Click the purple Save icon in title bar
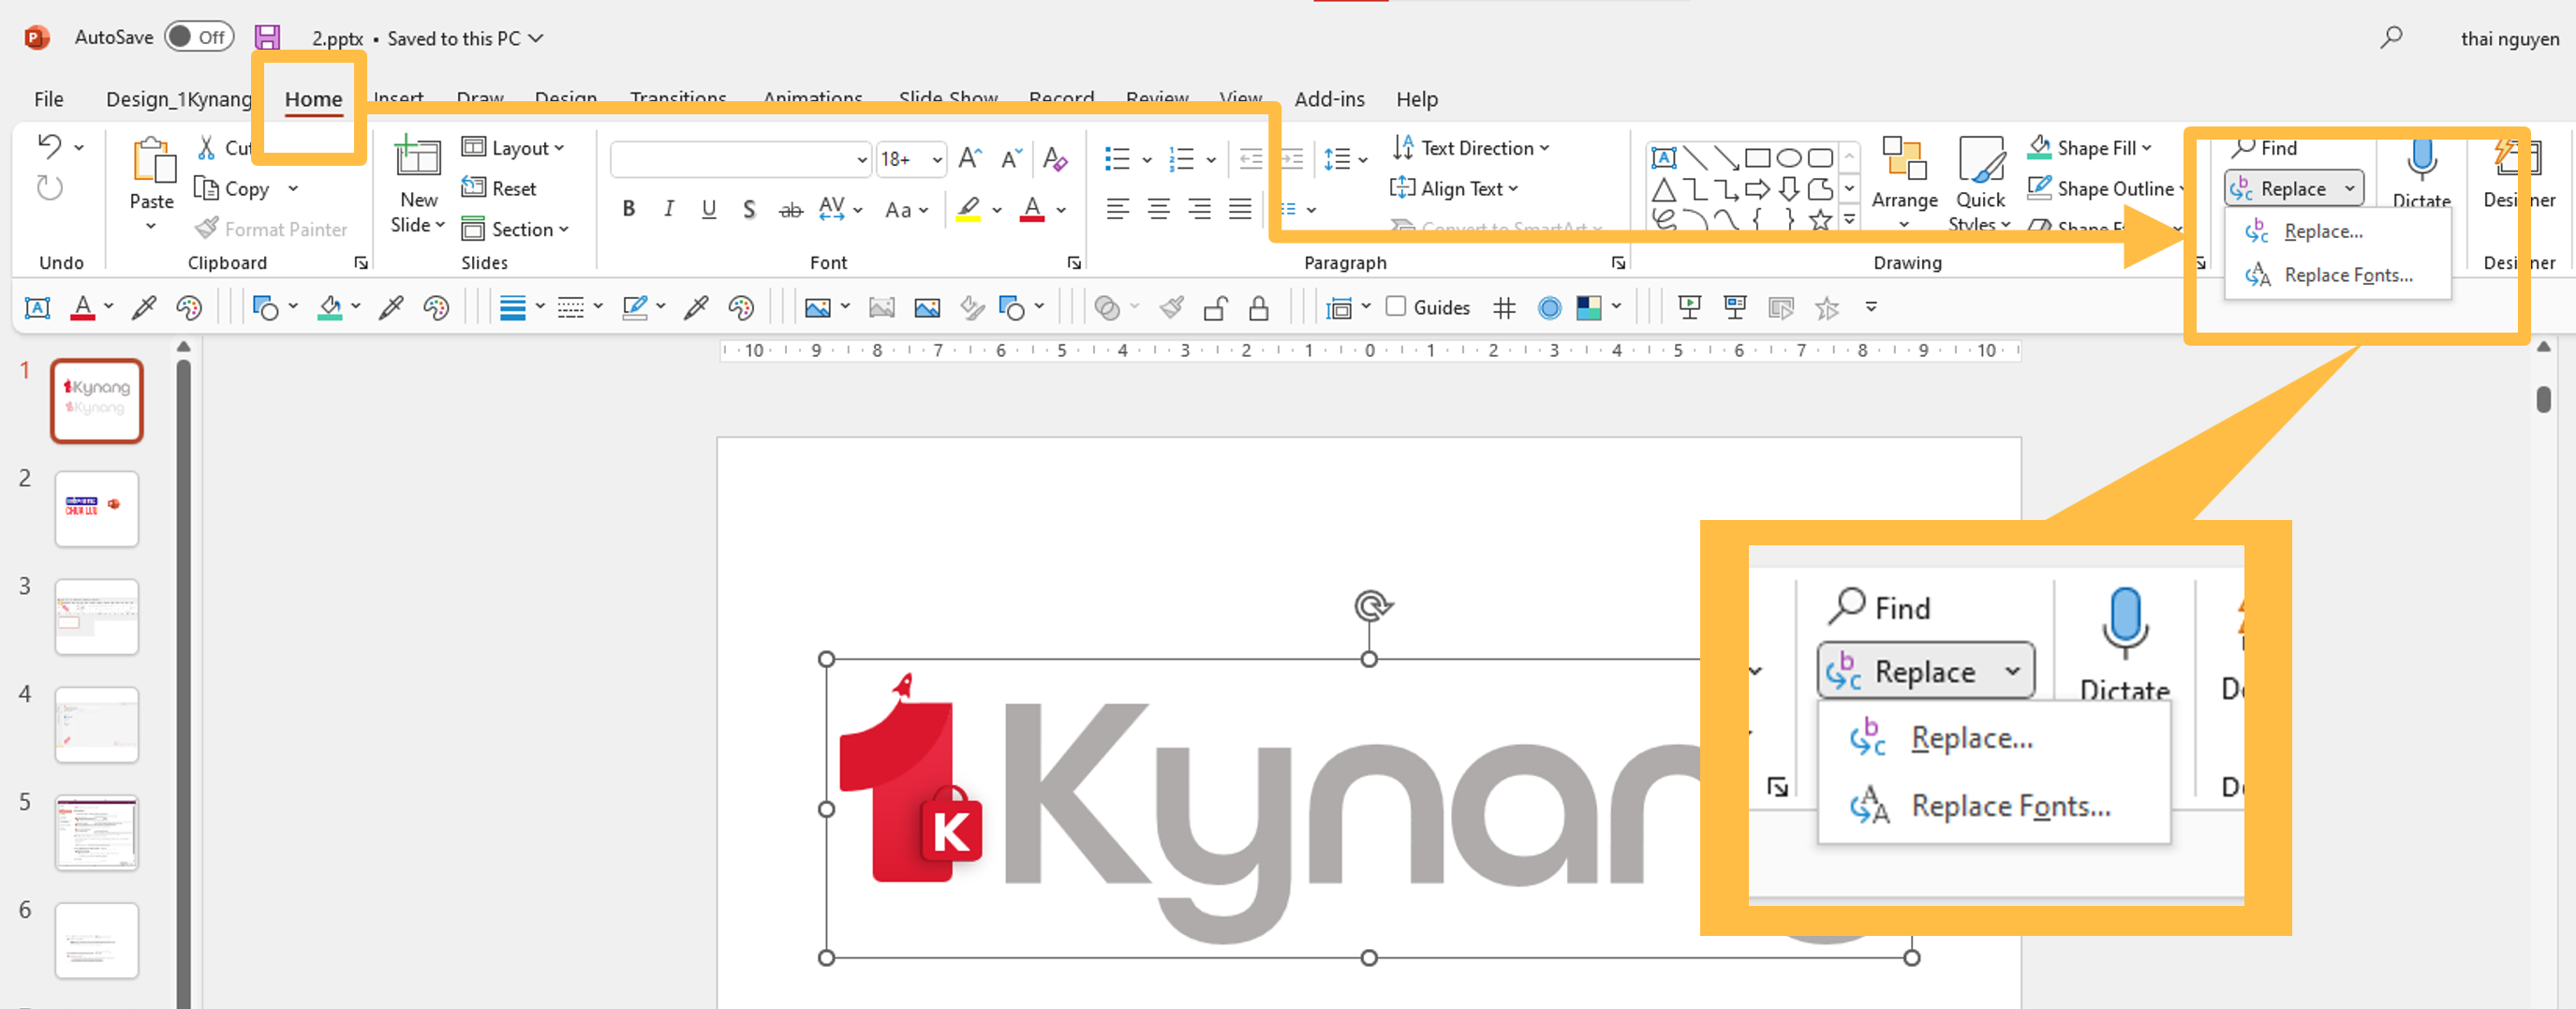Image resolution: width=2576 pixels, height=1009 pixels. 267,38
